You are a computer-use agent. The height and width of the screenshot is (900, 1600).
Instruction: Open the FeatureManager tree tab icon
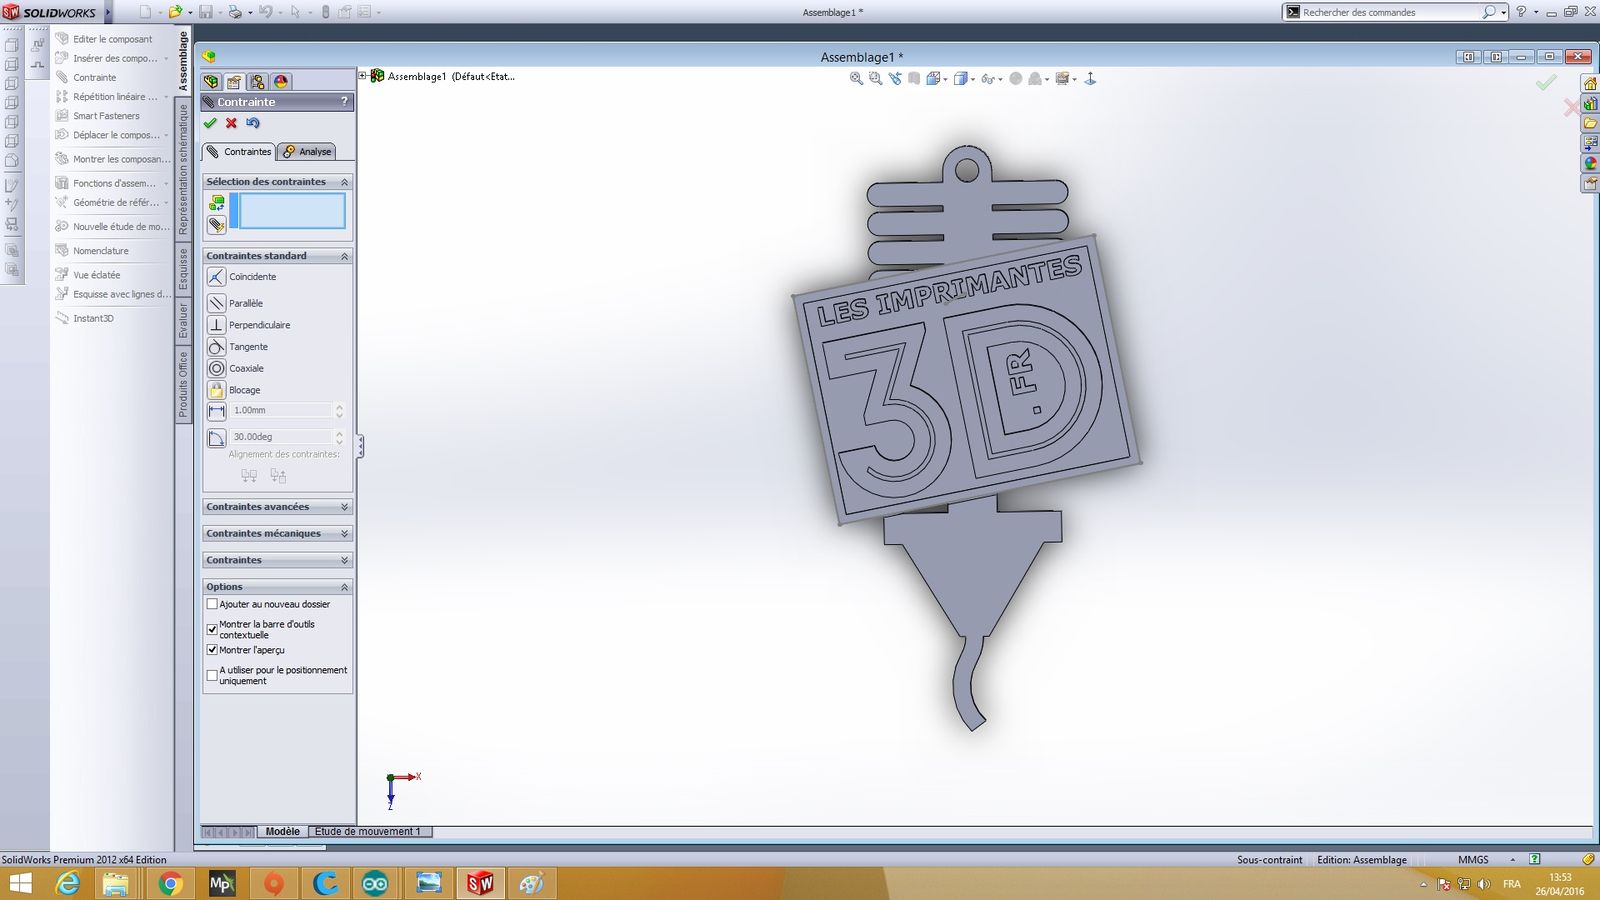(x=211, y=82)
